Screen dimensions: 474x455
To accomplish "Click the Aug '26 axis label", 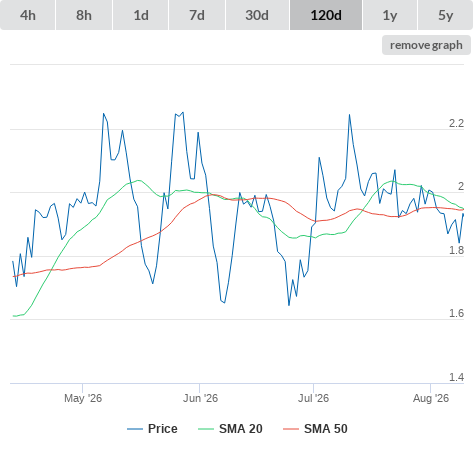I will 431,398.
